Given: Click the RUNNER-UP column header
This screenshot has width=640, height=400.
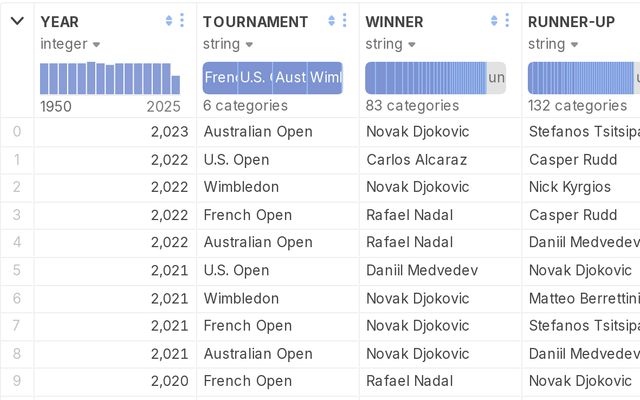Looking at the screenshot, I should [x=571, y=22].
